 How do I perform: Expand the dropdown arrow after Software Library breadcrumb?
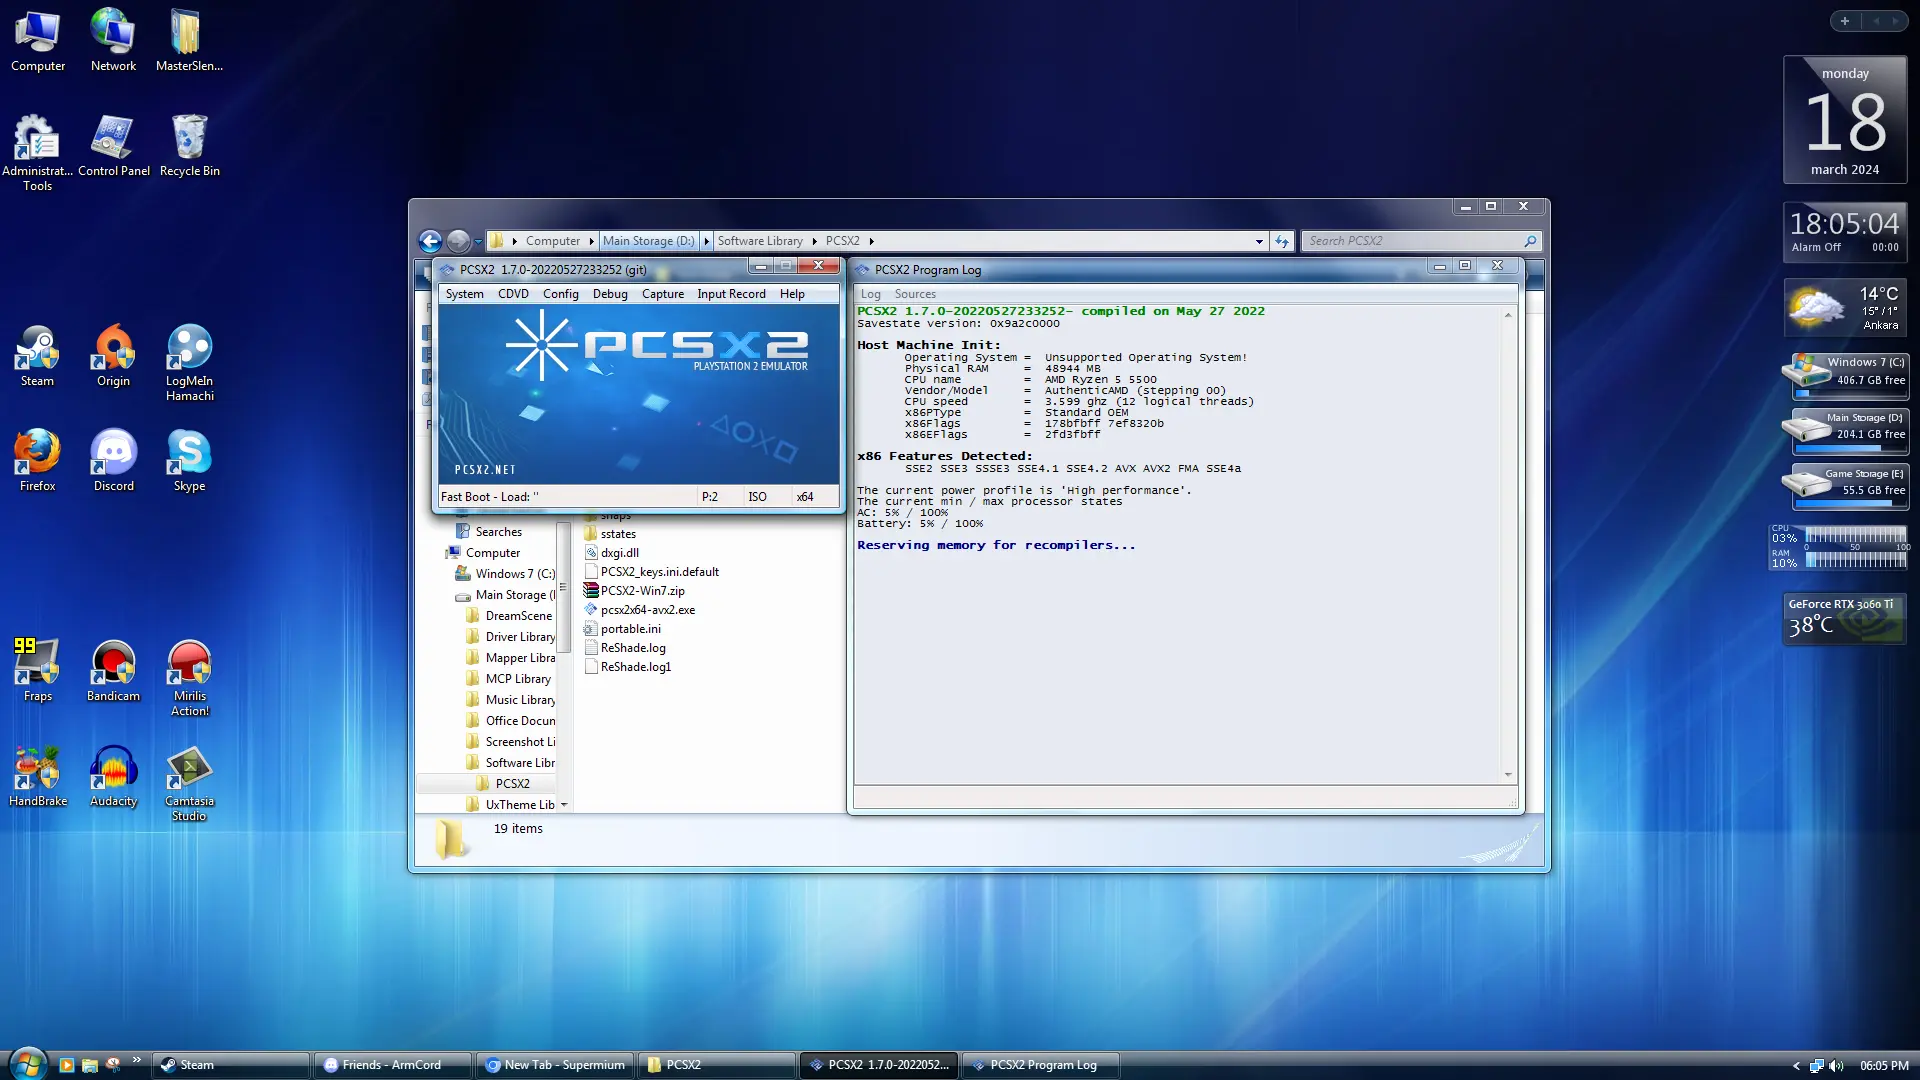814,241
